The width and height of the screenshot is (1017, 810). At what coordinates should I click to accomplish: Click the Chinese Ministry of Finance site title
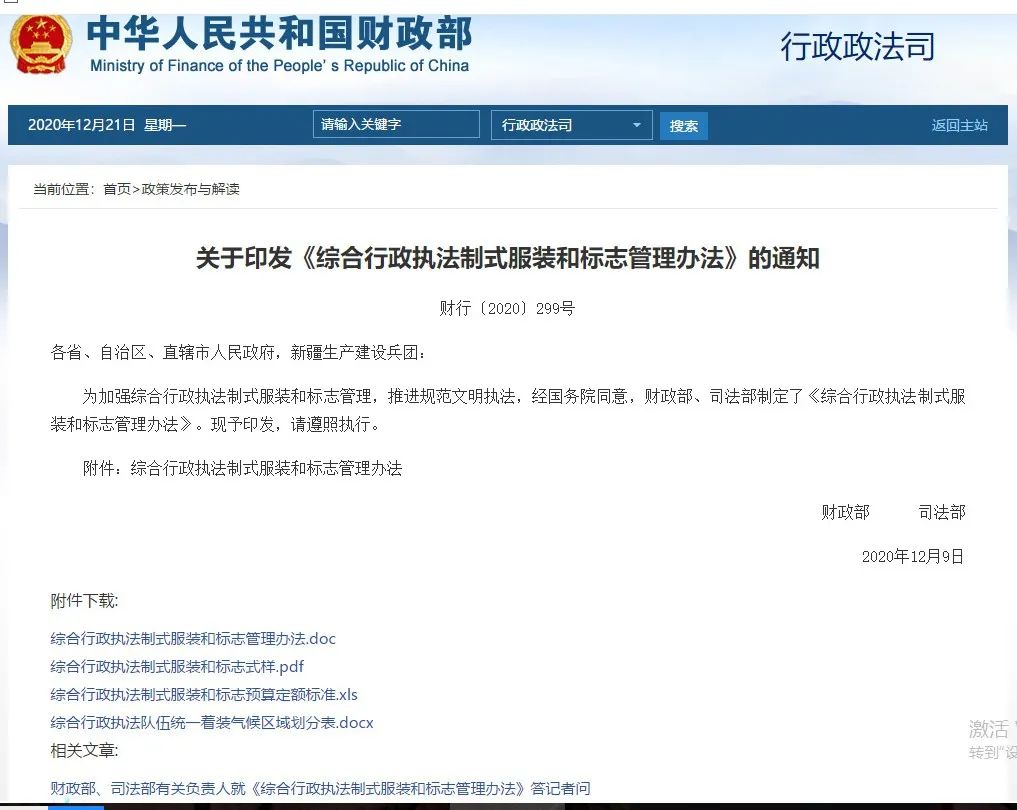point(279,33)
